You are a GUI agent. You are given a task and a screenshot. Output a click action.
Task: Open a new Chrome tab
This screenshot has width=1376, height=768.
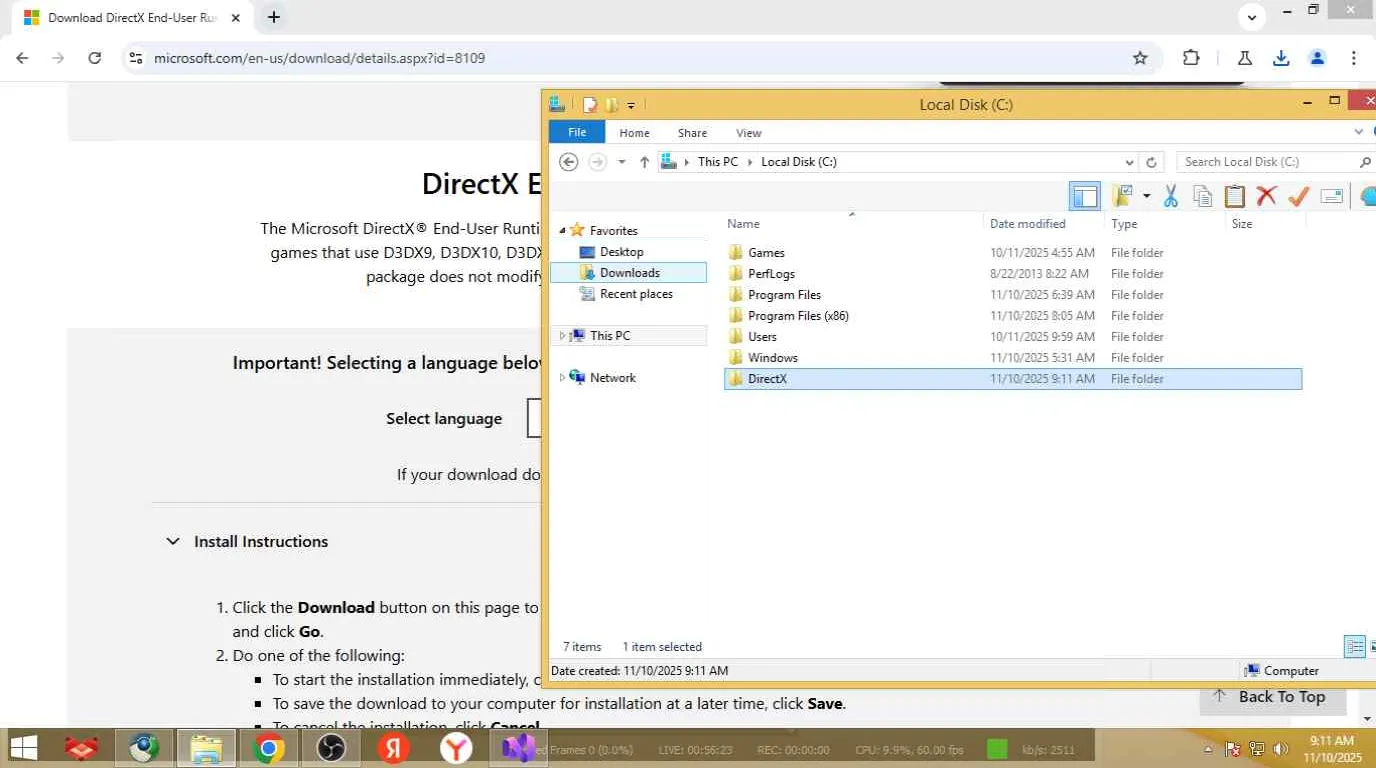[x=273, y=17]
